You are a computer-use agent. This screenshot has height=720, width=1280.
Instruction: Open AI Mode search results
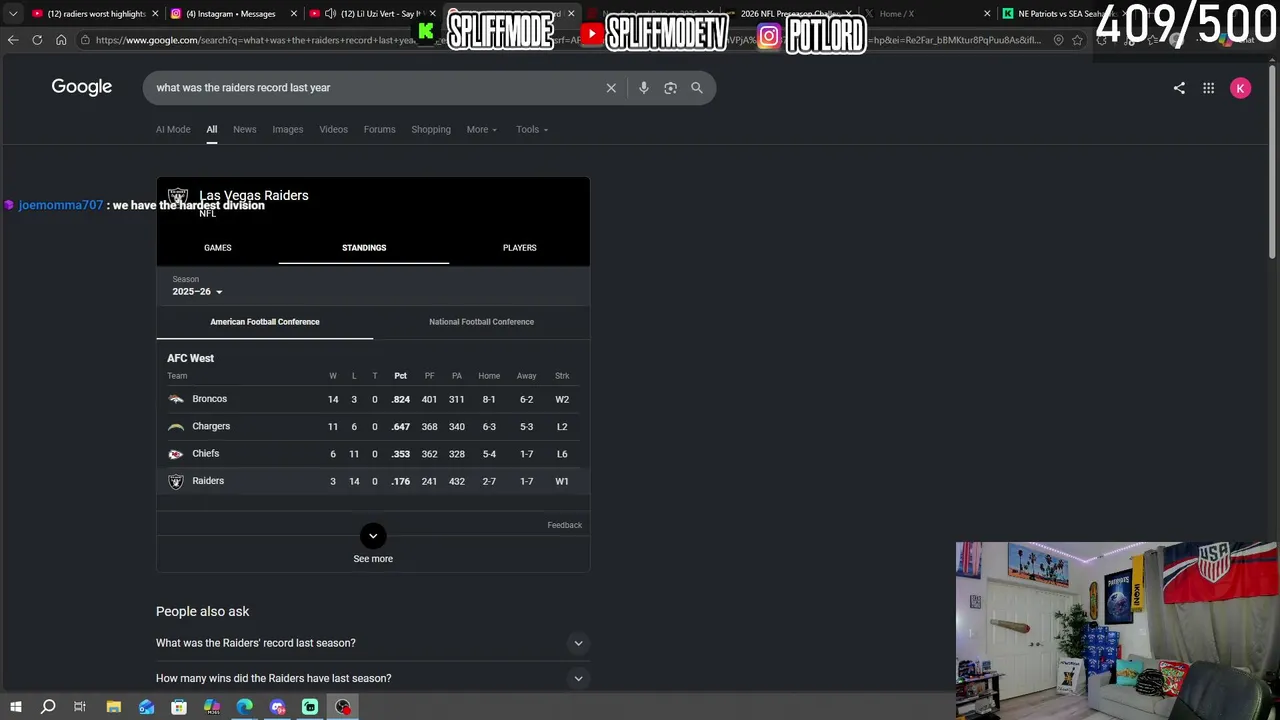[x=173, y=129]
